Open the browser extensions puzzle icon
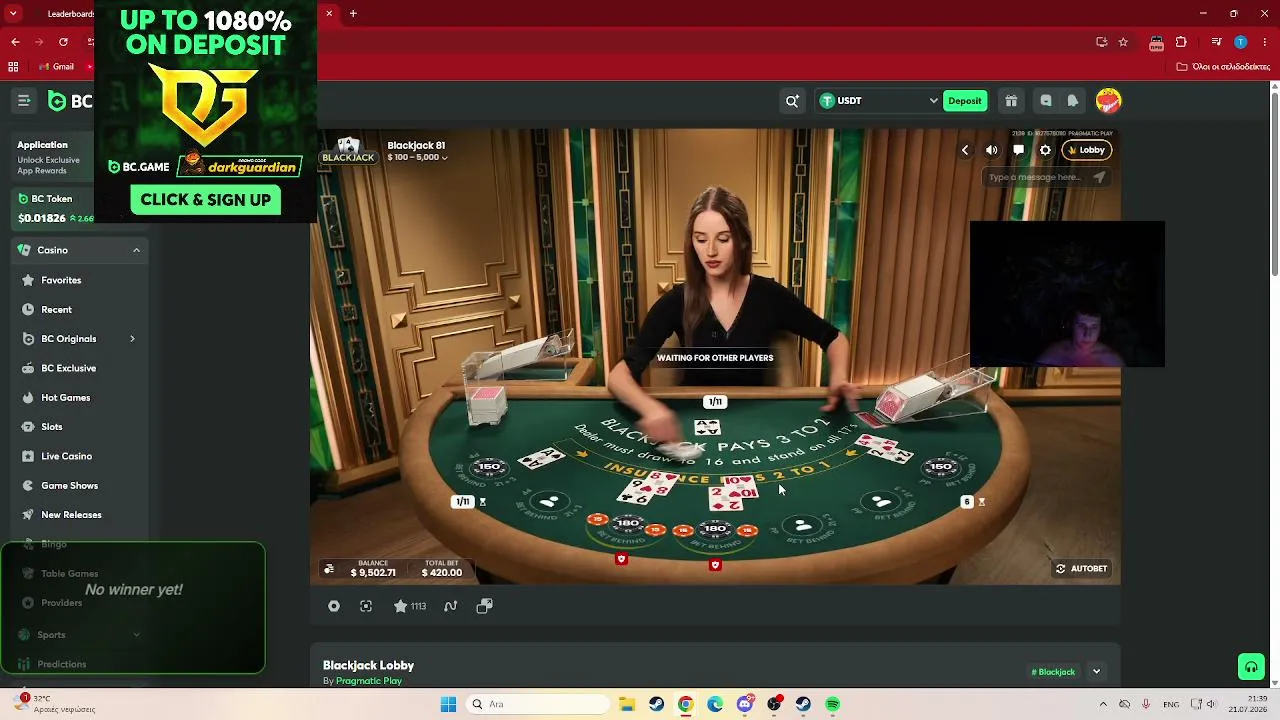Viewport: 1280px width, 720px height. coord(1181,42)
